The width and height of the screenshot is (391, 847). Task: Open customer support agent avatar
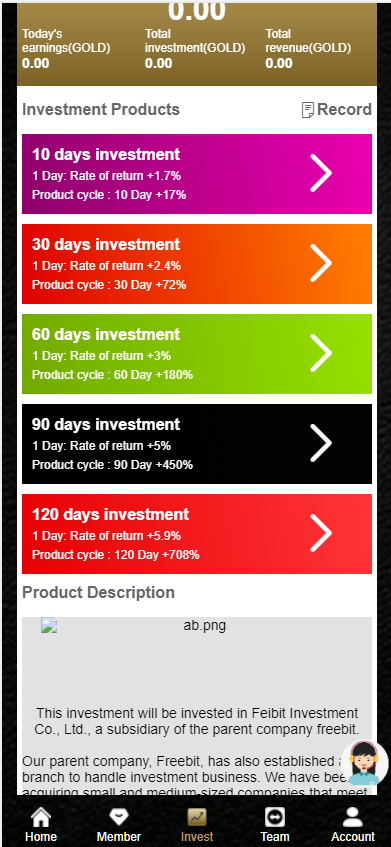[x=364, y=763]
